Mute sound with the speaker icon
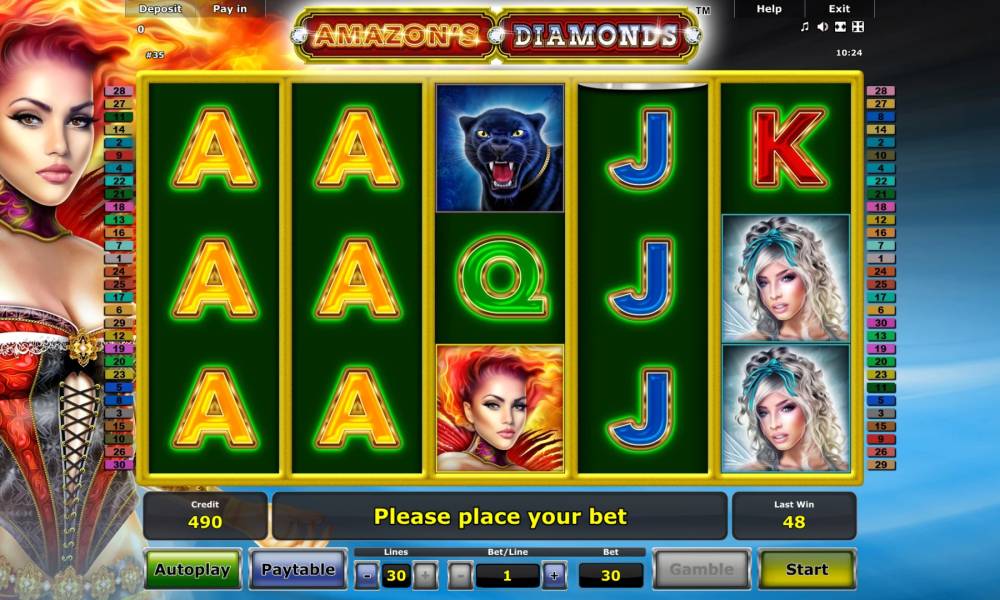1000x600 pixels. [823, 27]
